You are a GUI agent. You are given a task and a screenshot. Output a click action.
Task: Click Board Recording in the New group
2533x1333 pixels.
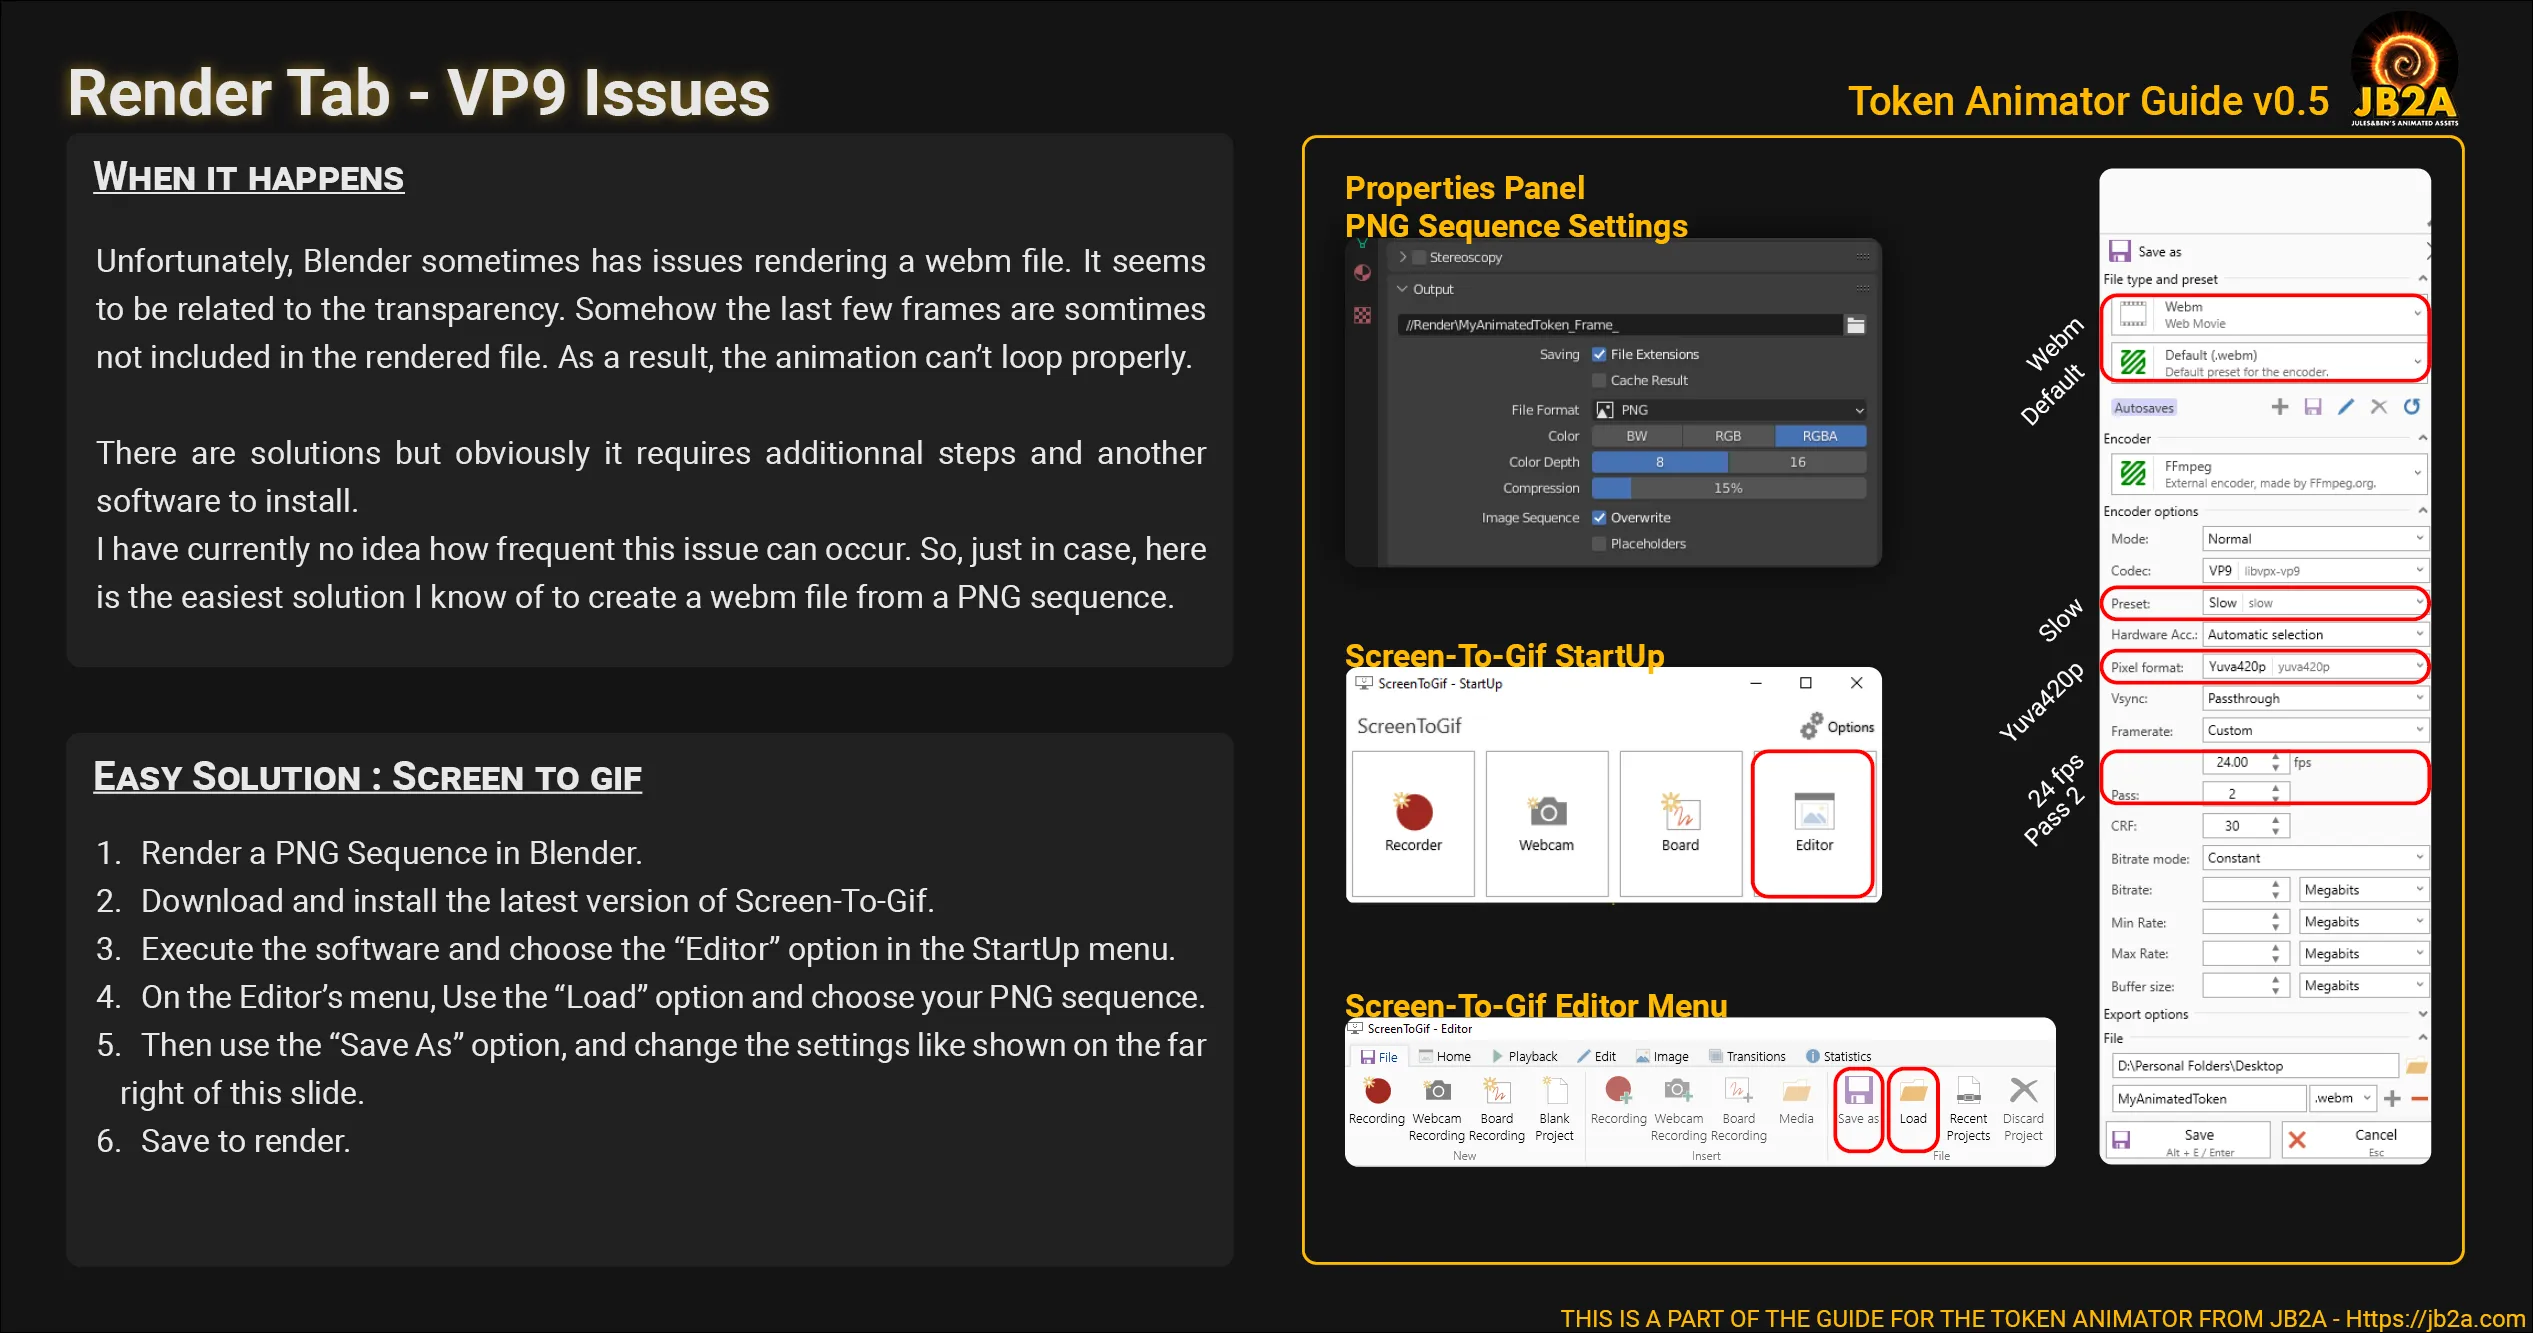point(1496,1109)
